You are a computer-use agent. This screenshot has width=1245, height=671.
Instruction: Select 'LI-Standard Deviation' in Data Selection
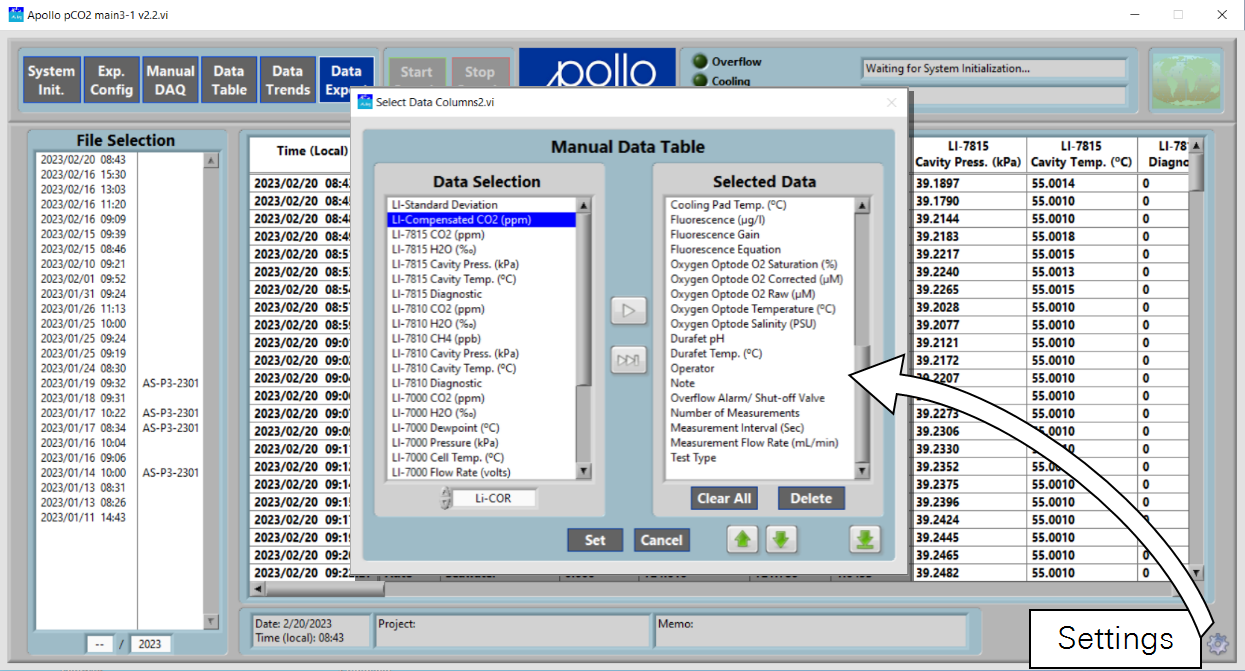tap(482, 205)
